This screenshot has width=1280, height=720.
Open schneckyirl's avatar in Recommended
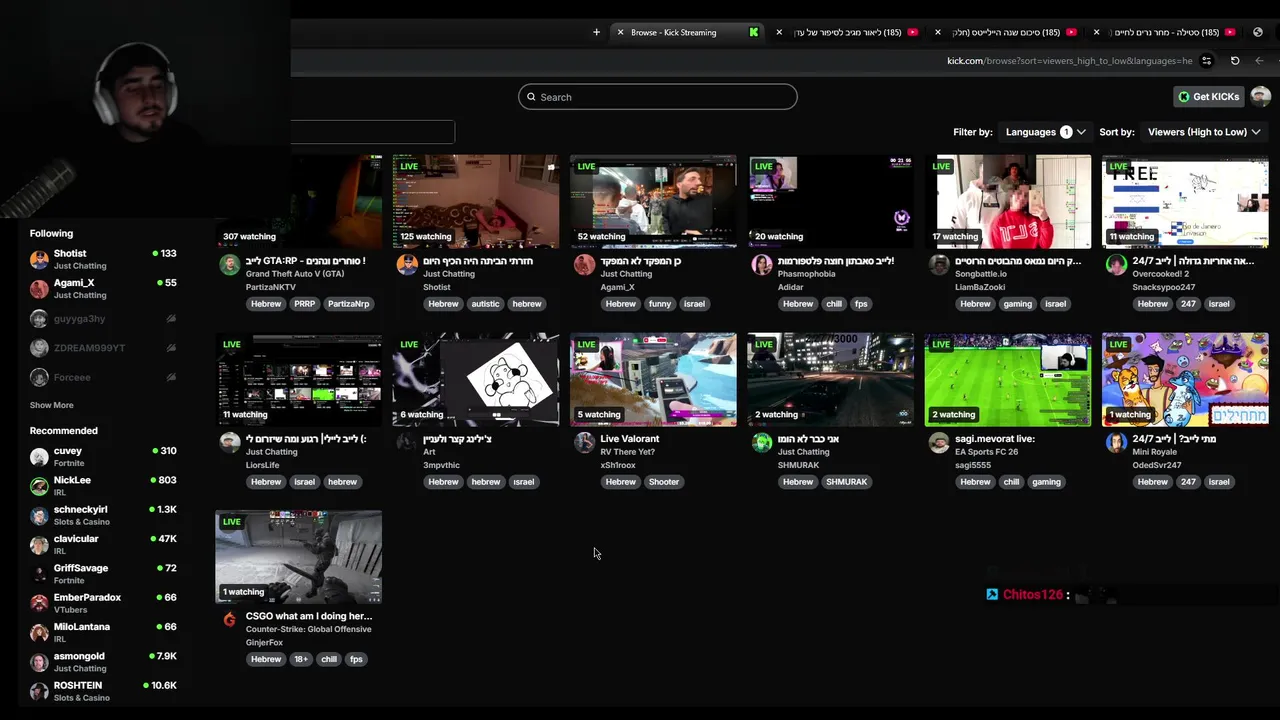(x=39, y=516)
